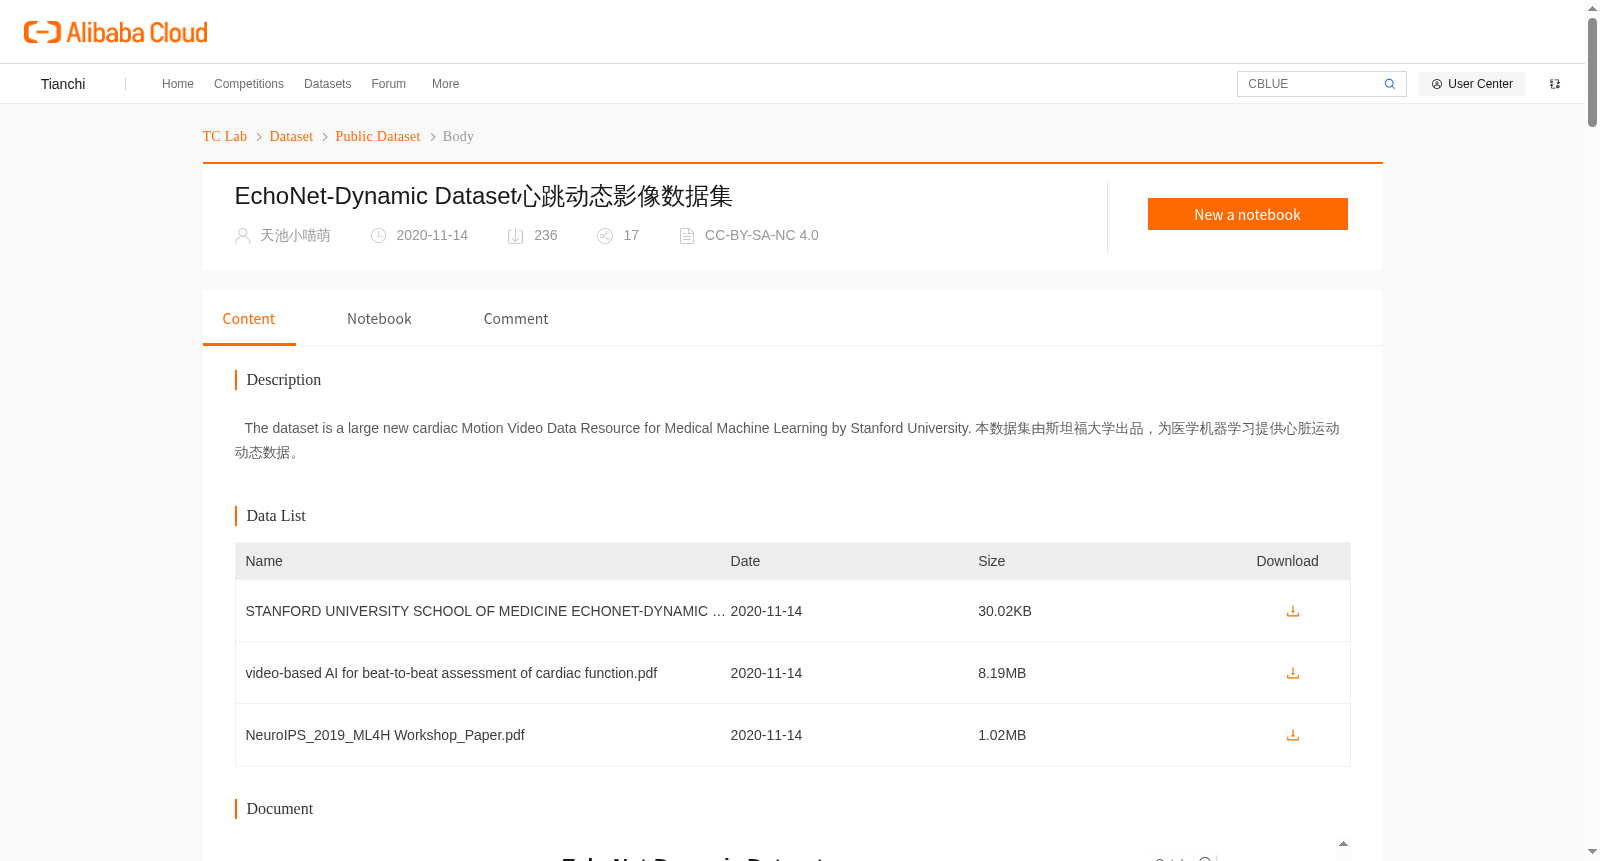Click the author user icon
This screenshot has width=1600, height=861.
[242, 236]
